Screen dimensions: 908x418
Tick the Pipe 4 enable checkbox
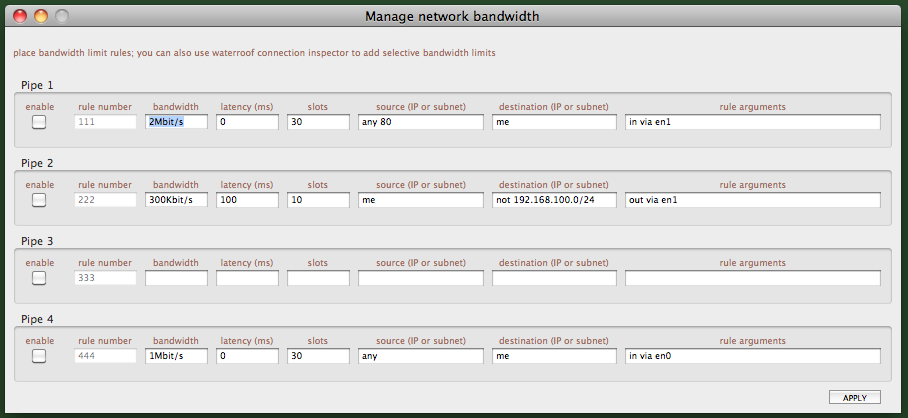39,356
